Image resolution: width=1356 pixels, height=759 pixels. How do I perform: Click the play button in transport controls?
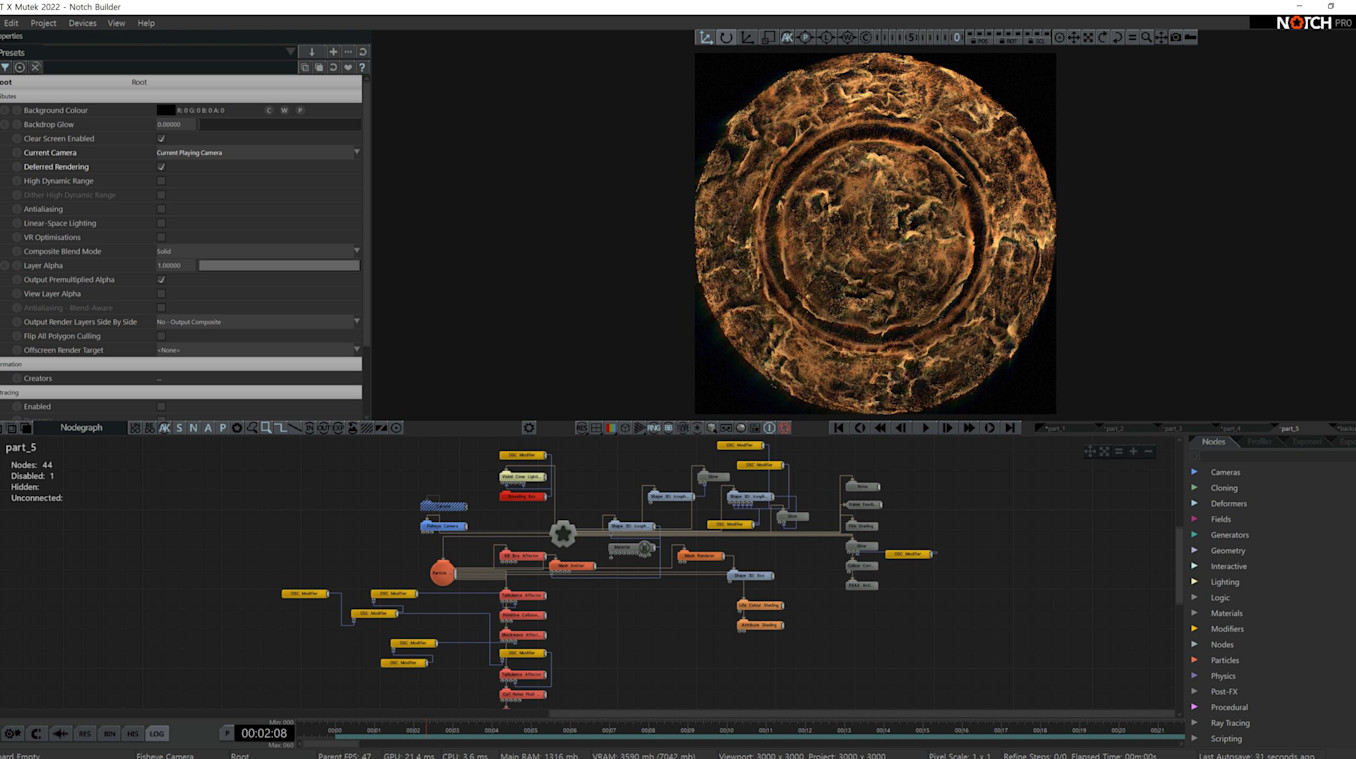925,428
